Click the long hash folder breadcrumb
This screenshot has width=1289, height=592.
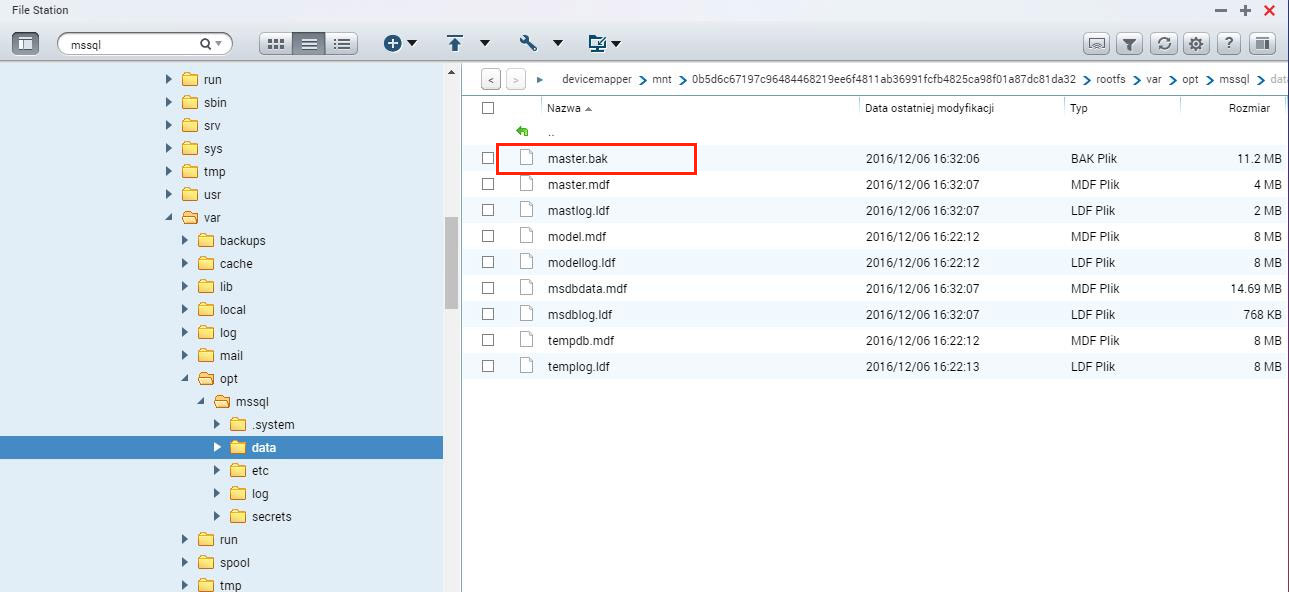pyautogui.click(x=884, y=79)
